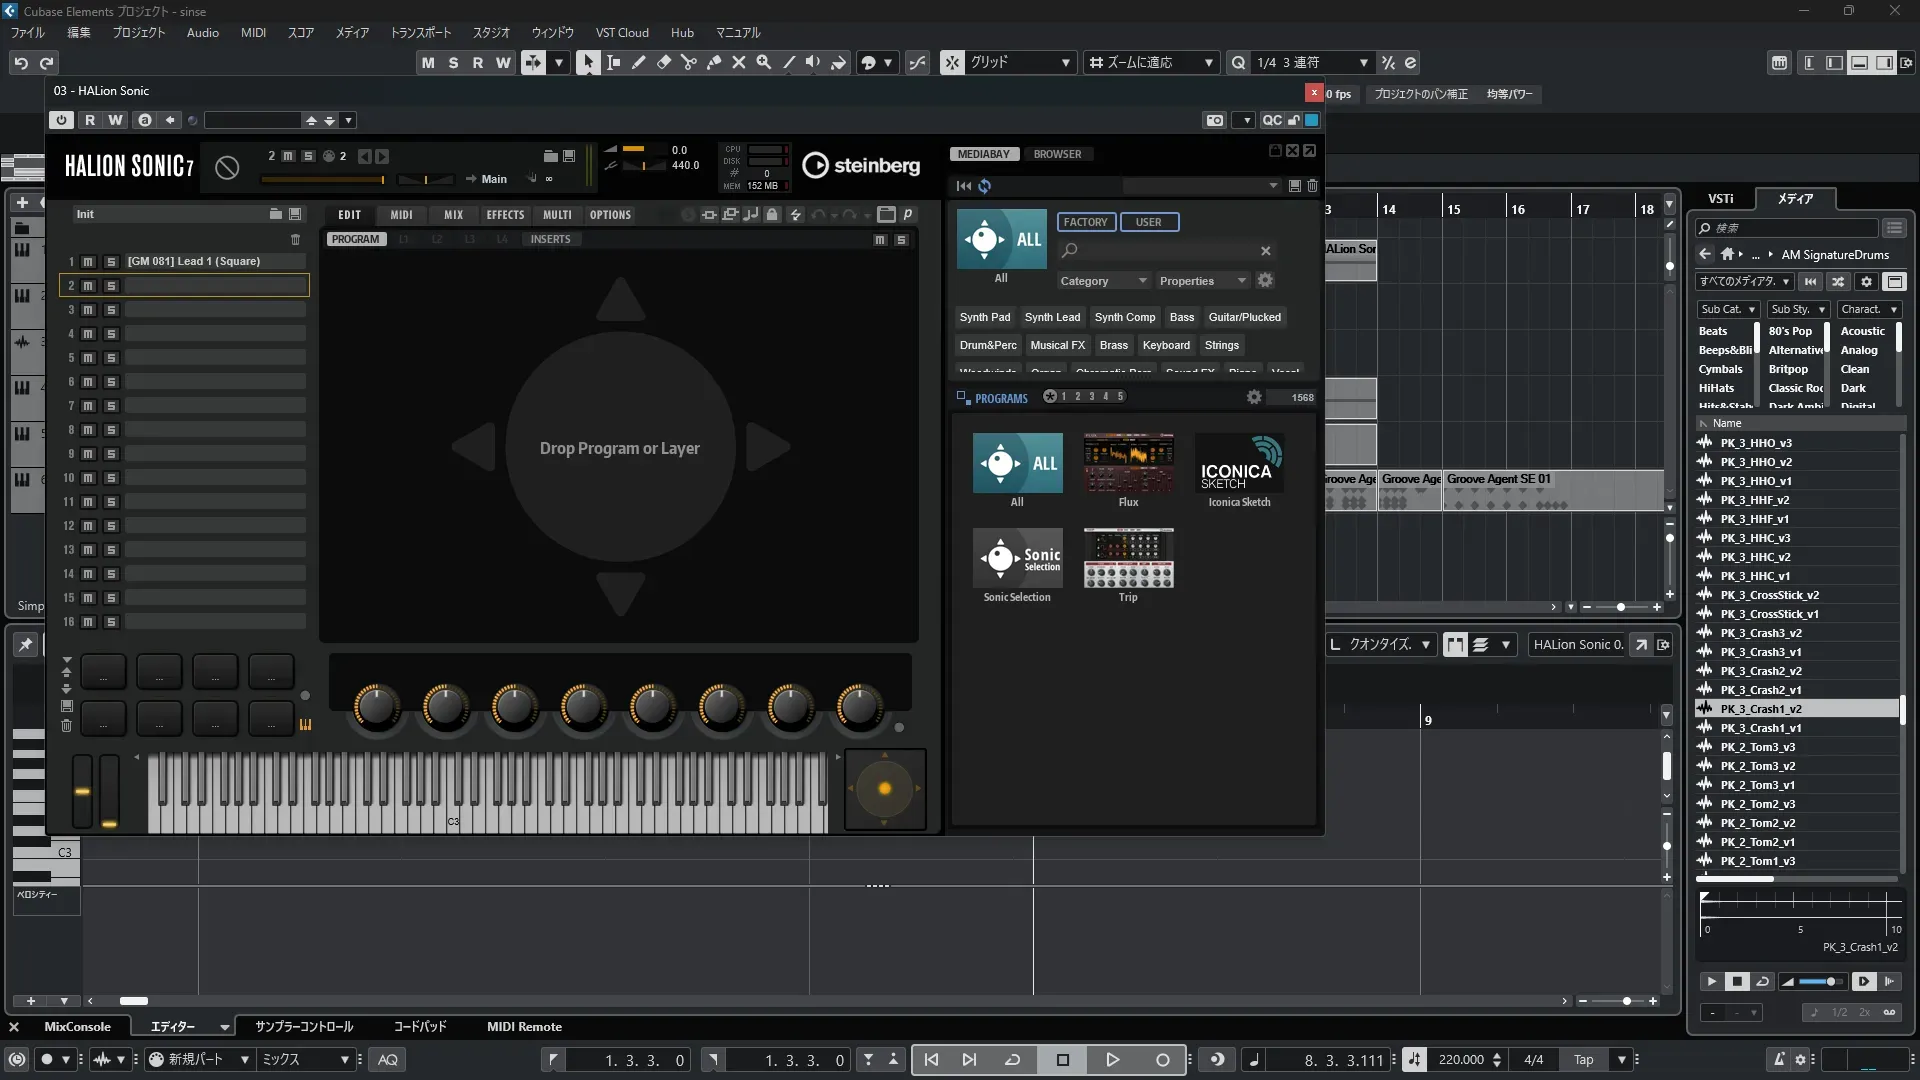Activate cycle loop in transport
1920x1080 pixels.
tap(1012, 1060)
